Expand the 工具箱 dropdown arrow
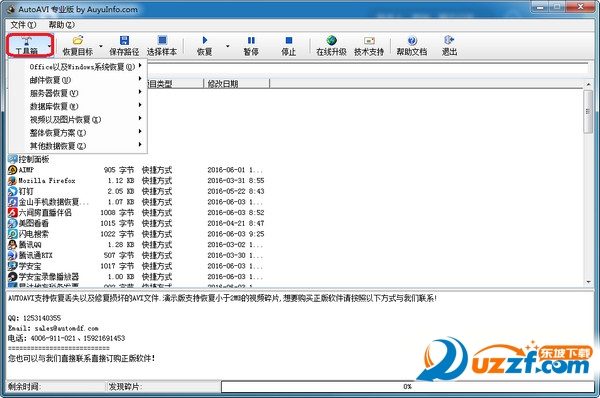The image size is (600, 398). (x=49, y=46)
